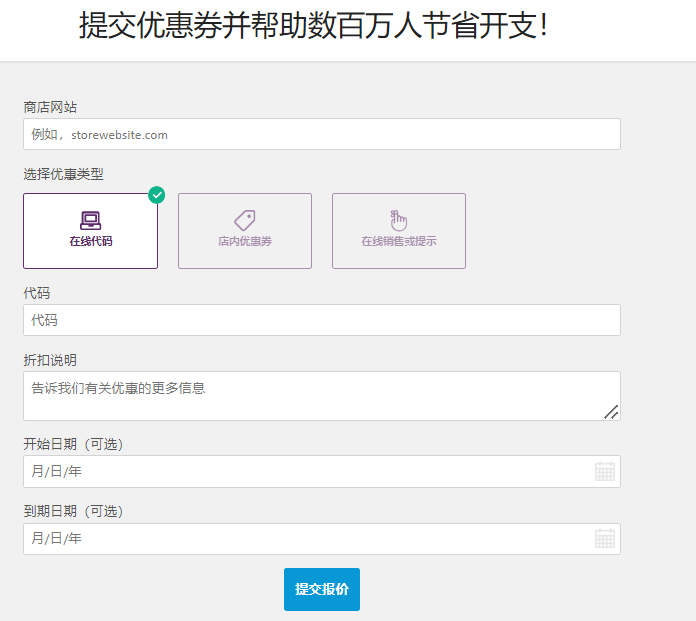Click the price tag icon for 店内优惠券
Screen dimensions: 696x621
[245, 220]
